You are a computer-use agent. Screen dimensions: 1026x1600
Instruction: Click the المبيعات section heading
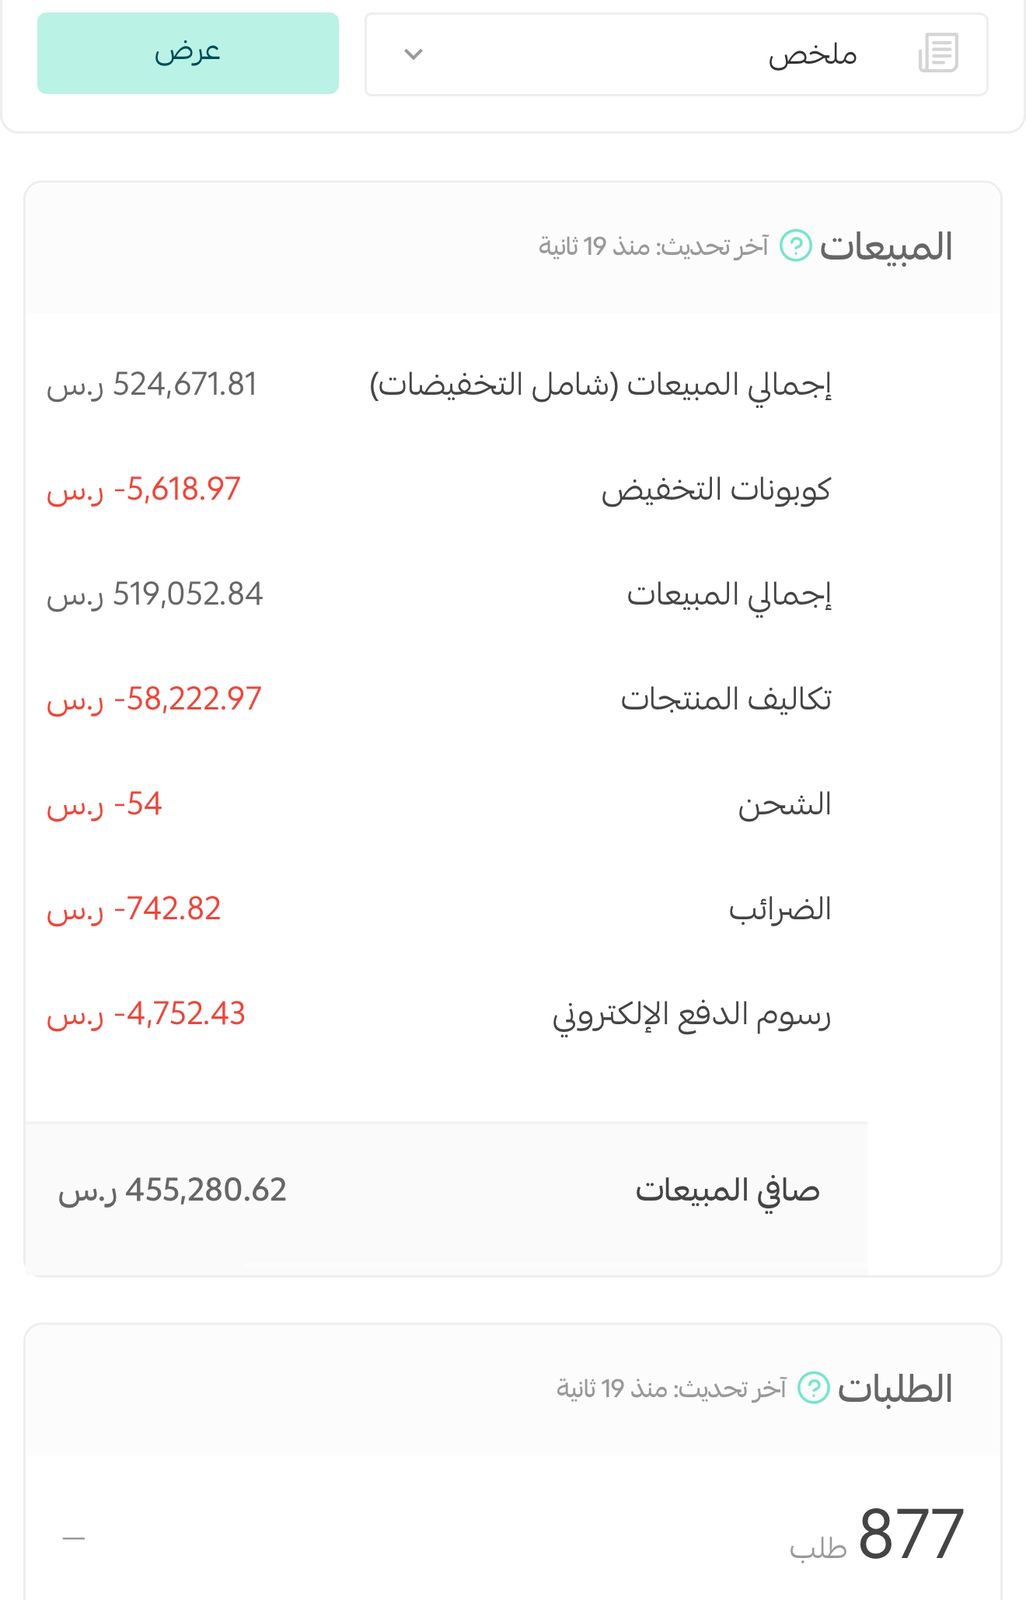tap(886, 247)
